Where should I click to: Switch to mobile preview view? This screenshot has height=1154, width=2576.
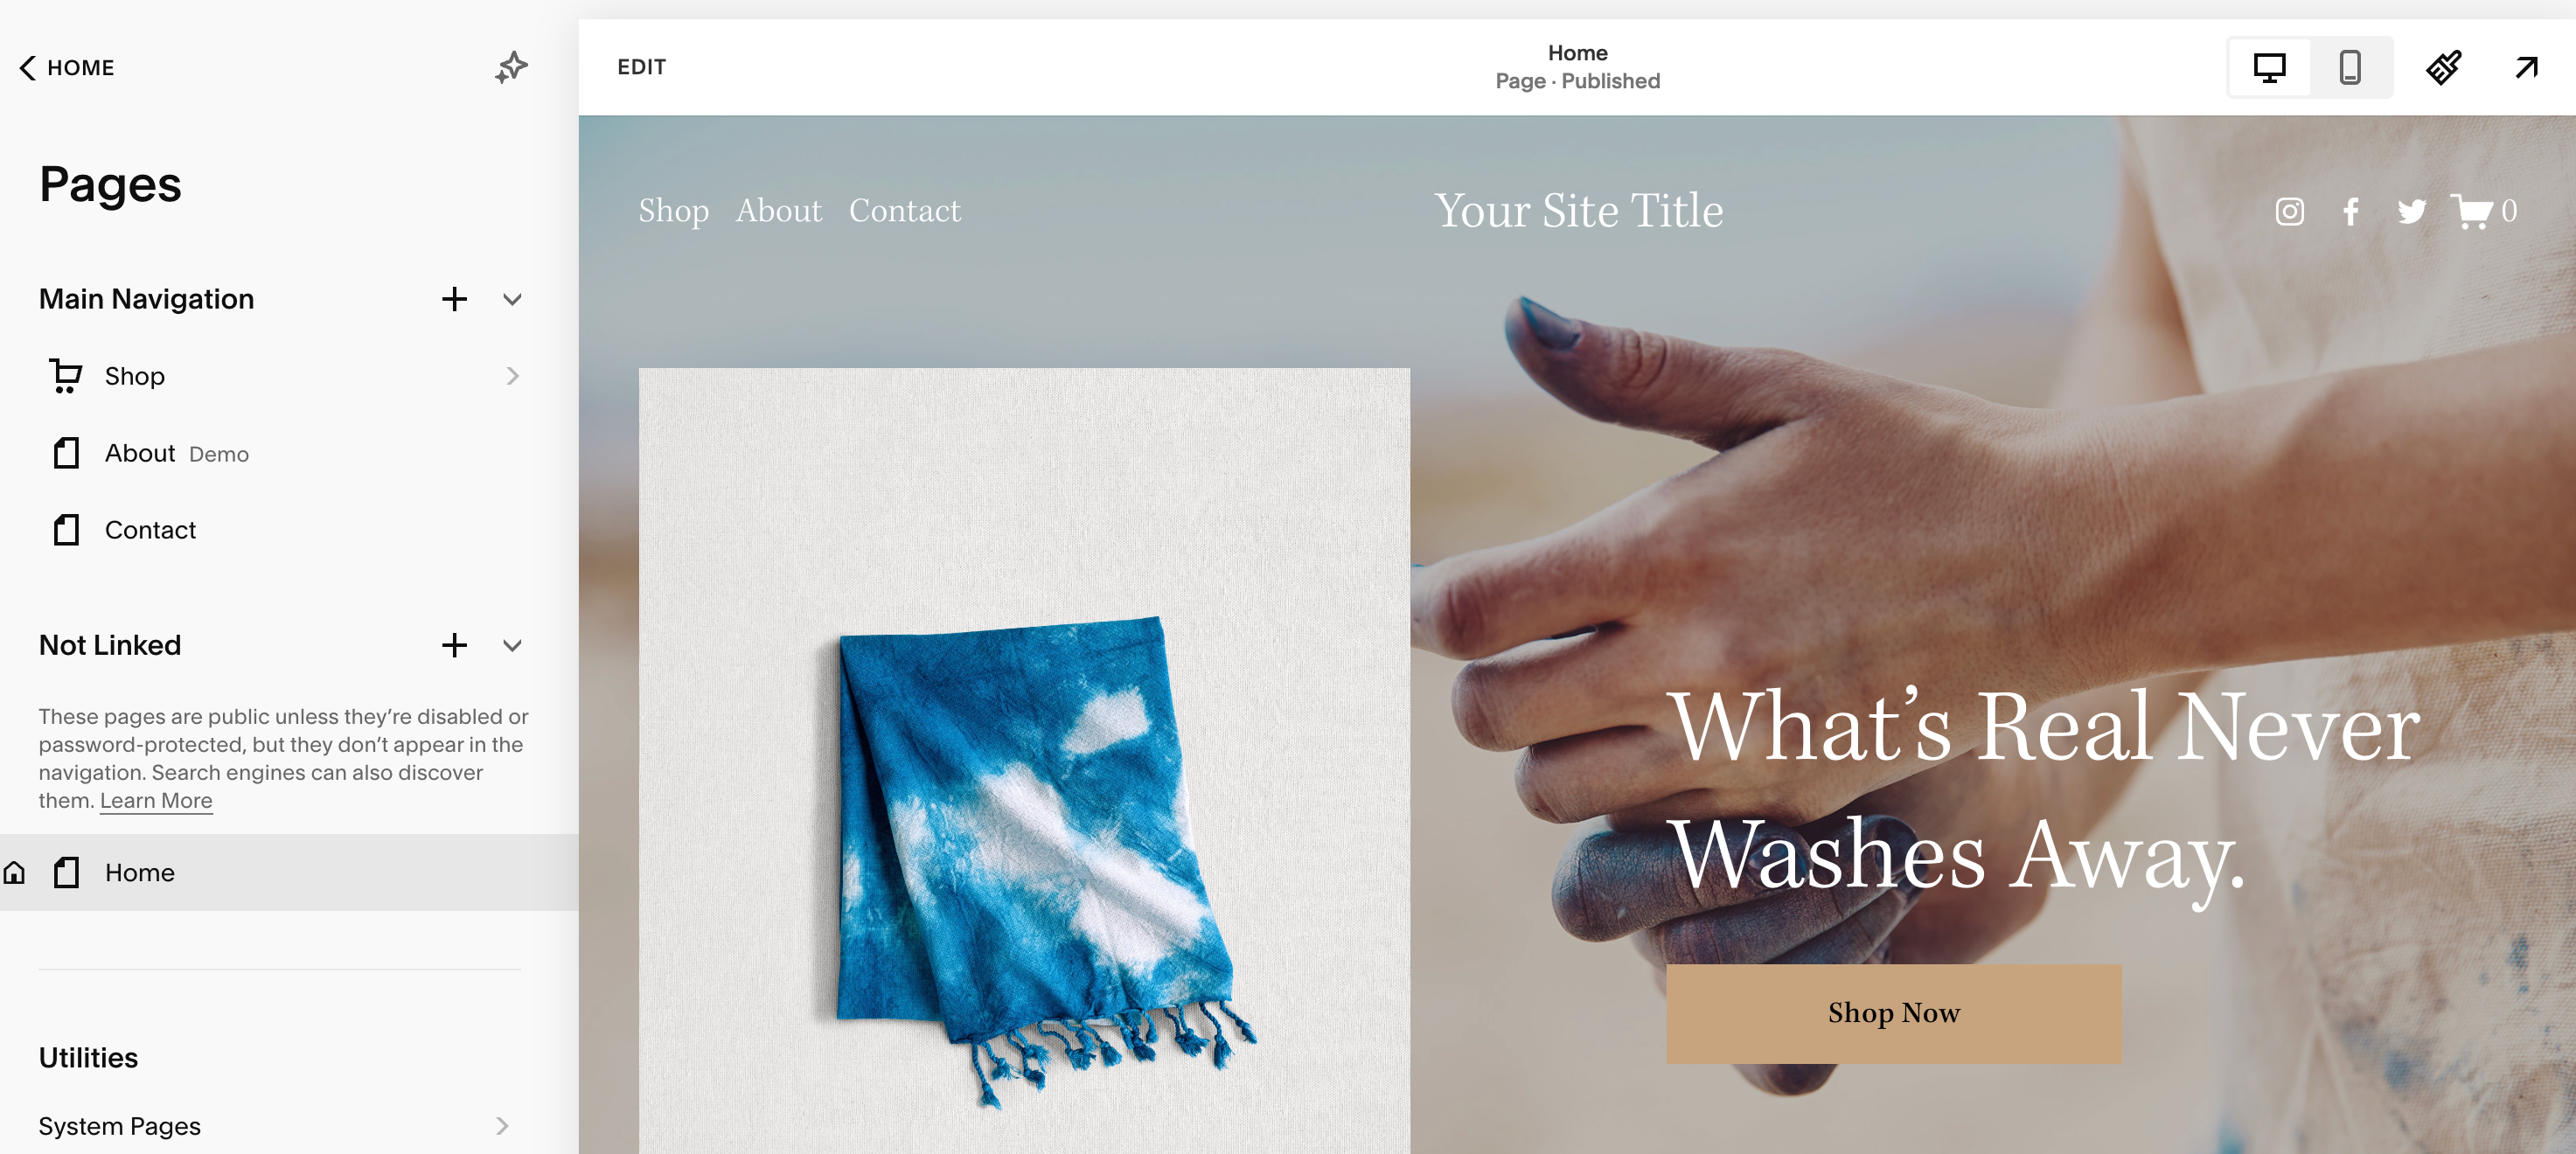pos(2350,67)
